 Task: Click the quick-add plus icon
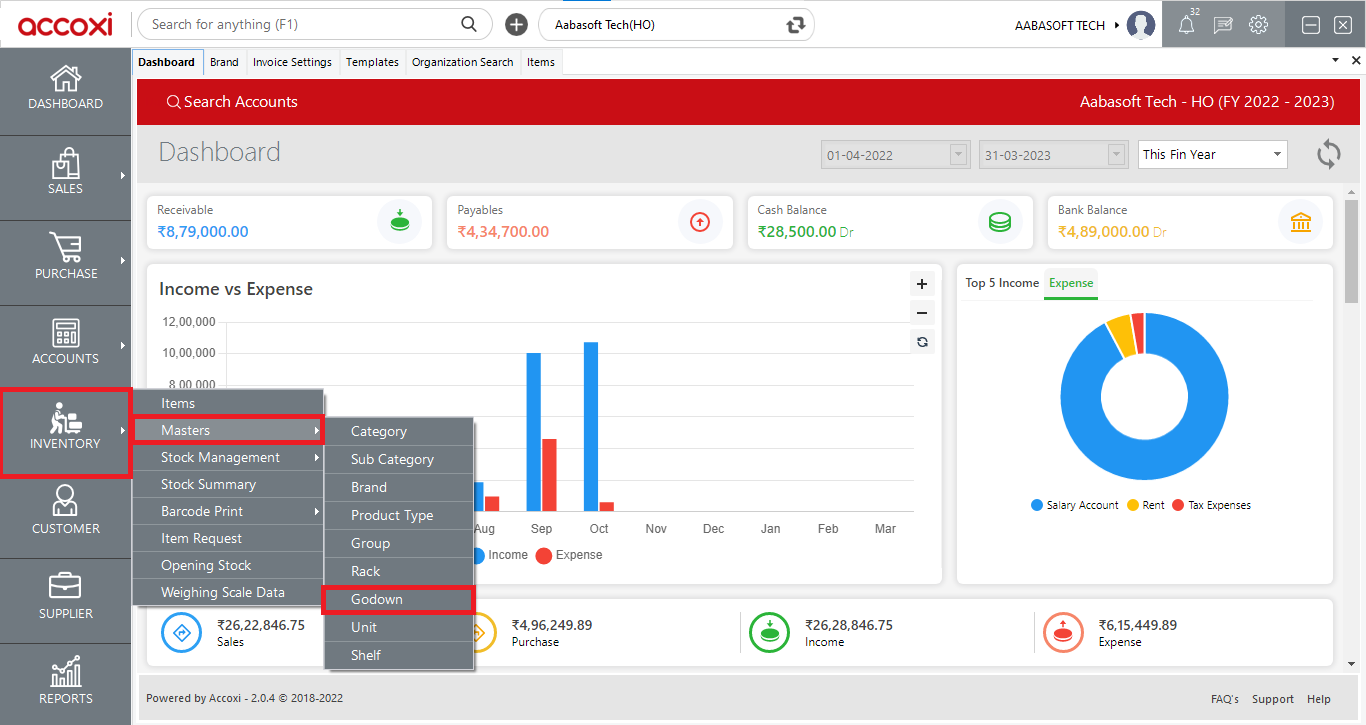click(516, 24)
